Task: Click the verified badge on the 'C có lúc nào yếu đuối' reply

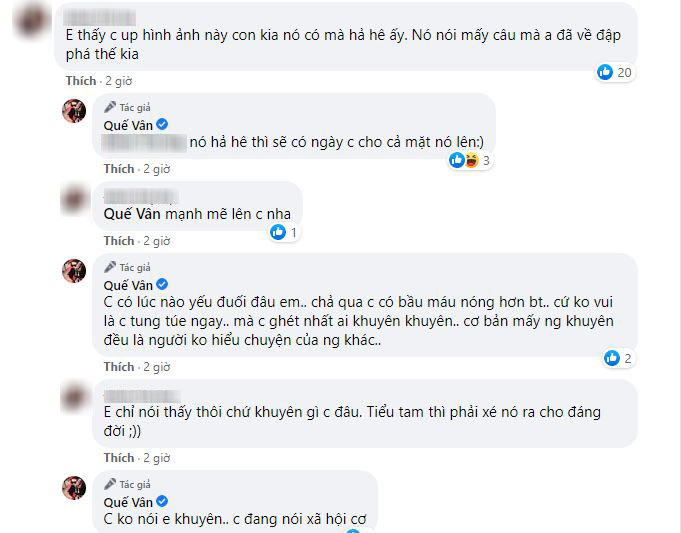Action: click(162, 285)
